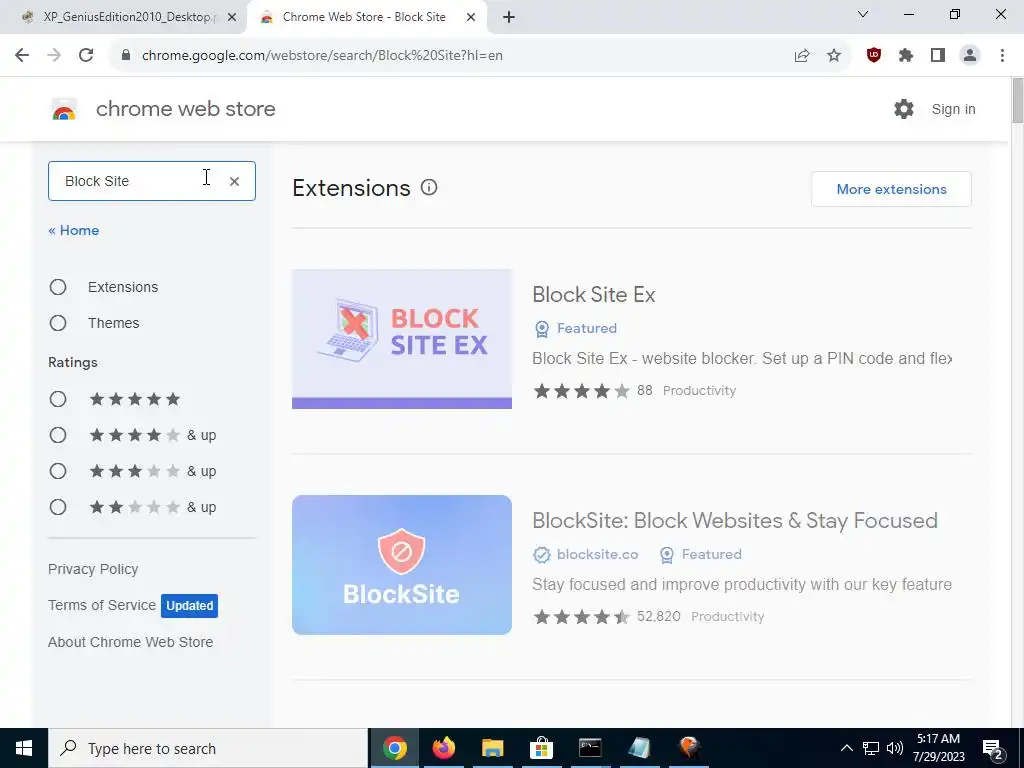Open BlockSite: Block Websites & Stay Focused

click(x=735, y=520)
